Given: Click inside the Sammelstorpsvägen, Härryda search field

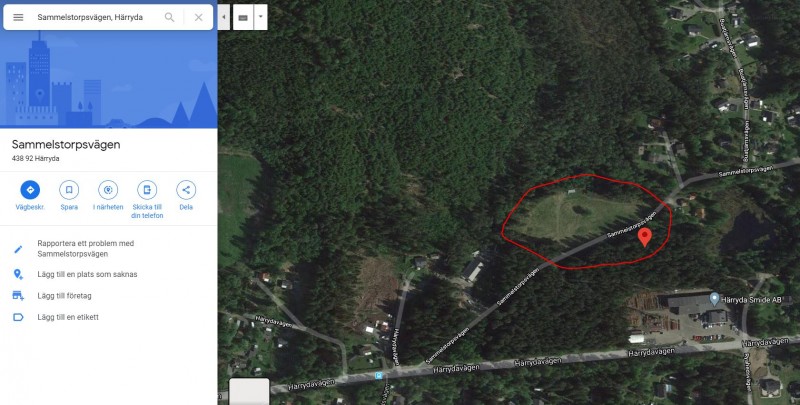Looking at the screenshot, I should (x=97, y=17).
